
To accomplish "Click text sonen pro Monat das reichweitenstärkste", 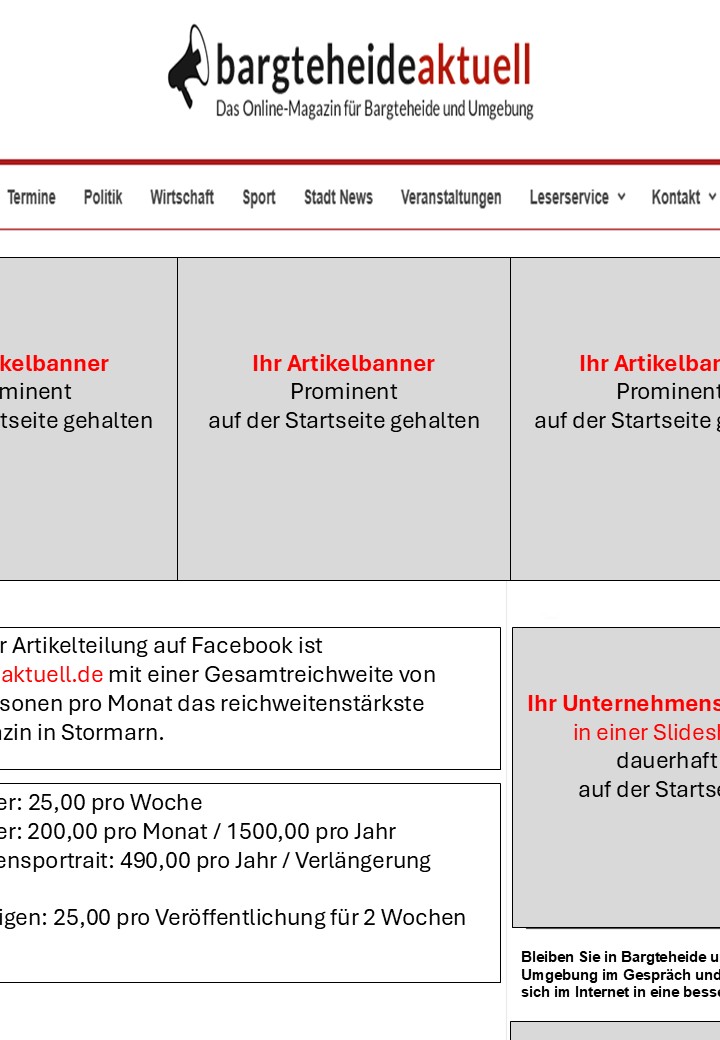I will click(212, 703).
